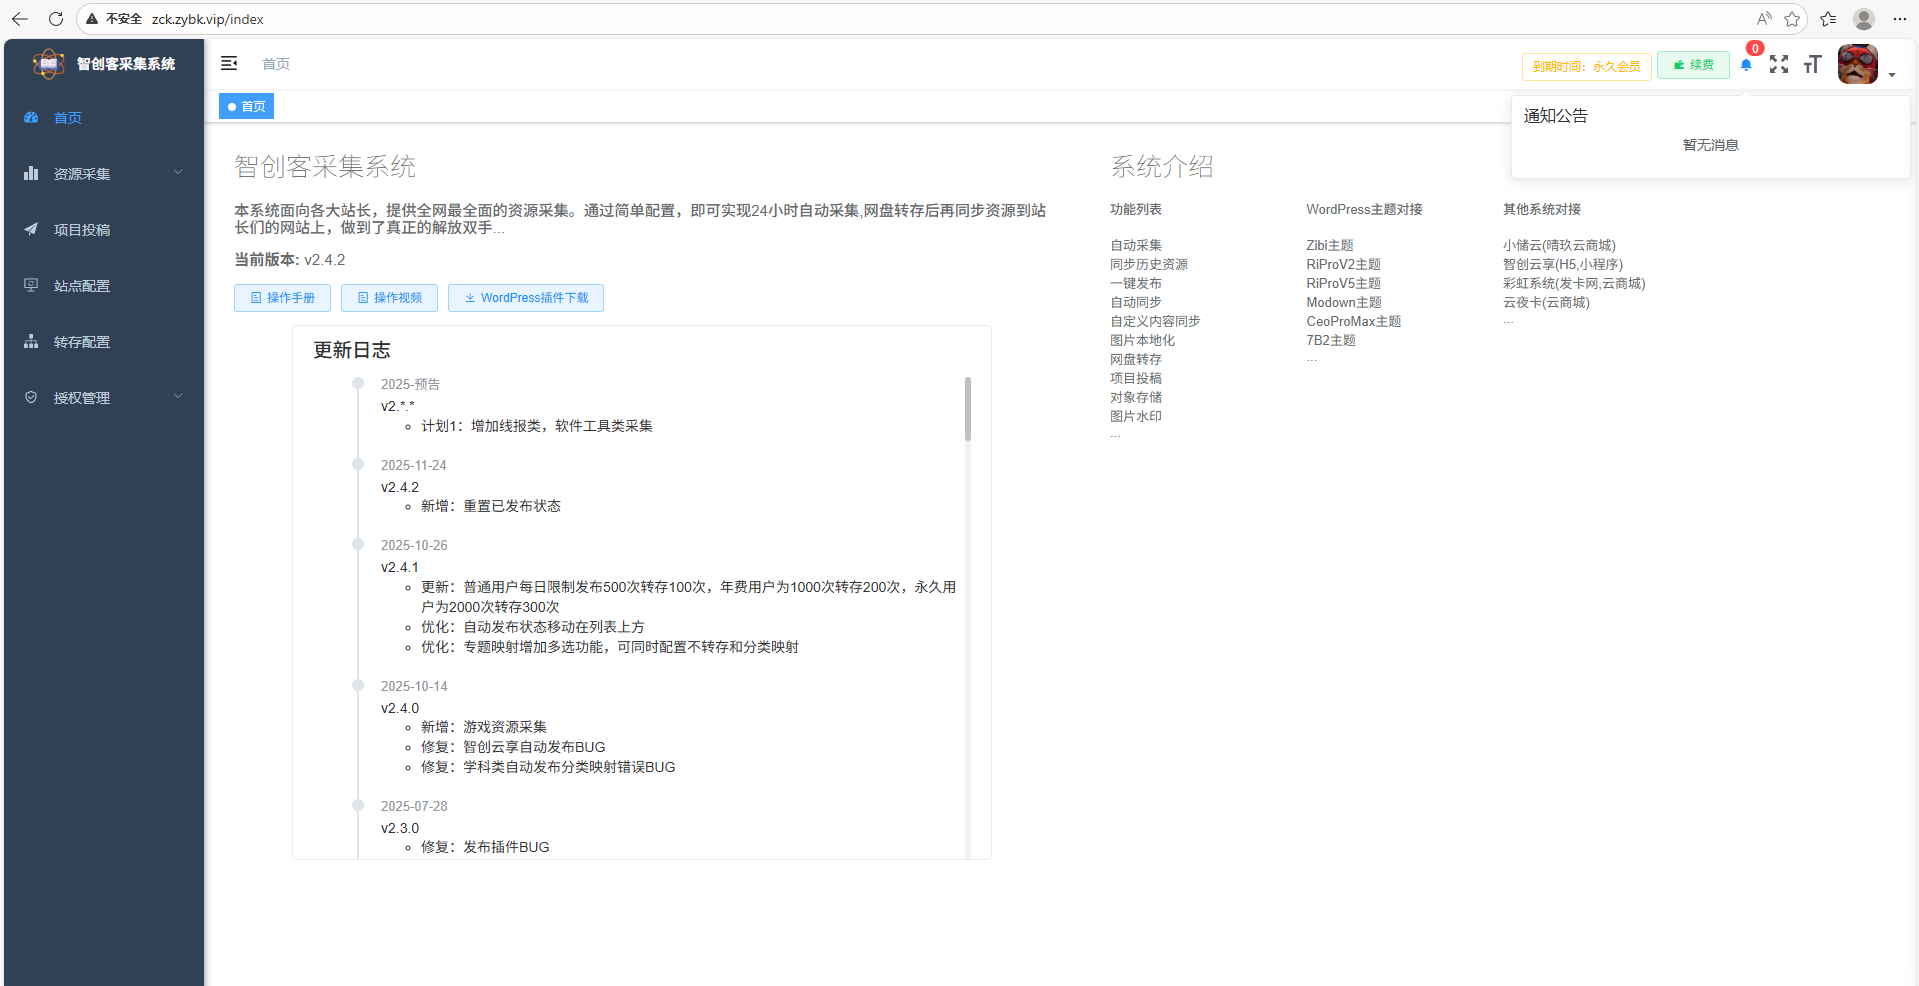
Task: Open the 首页 menu in top bar
Action: (276, 63)
